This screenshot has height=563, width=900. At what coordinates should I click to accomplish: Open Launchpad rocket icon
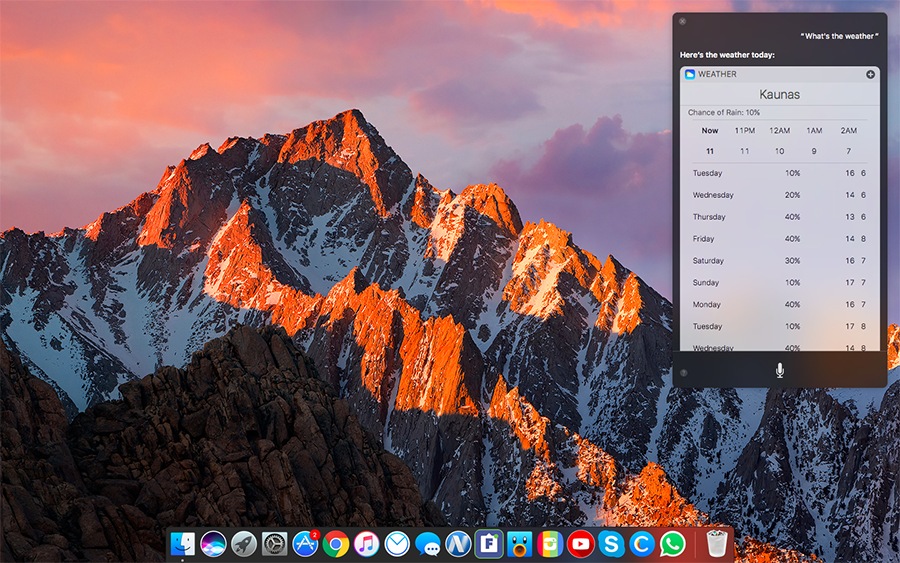[243, 544]
